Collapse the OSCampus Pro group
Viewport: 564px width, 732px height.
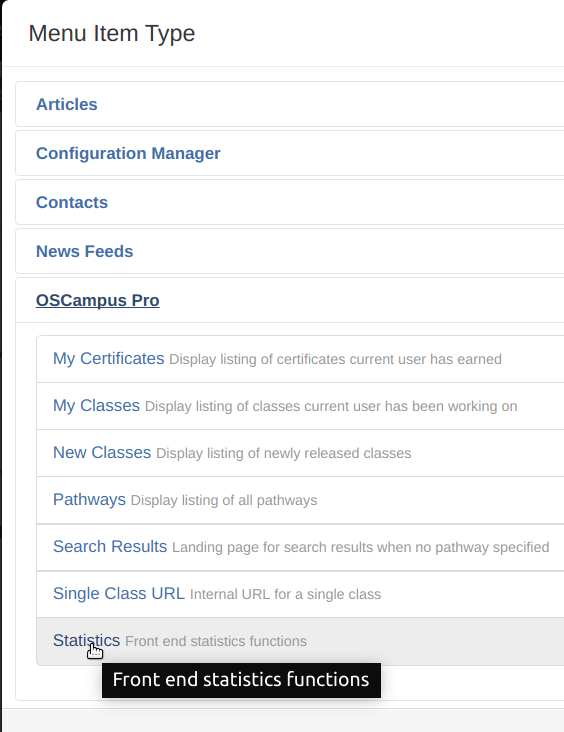coord(98,300)
